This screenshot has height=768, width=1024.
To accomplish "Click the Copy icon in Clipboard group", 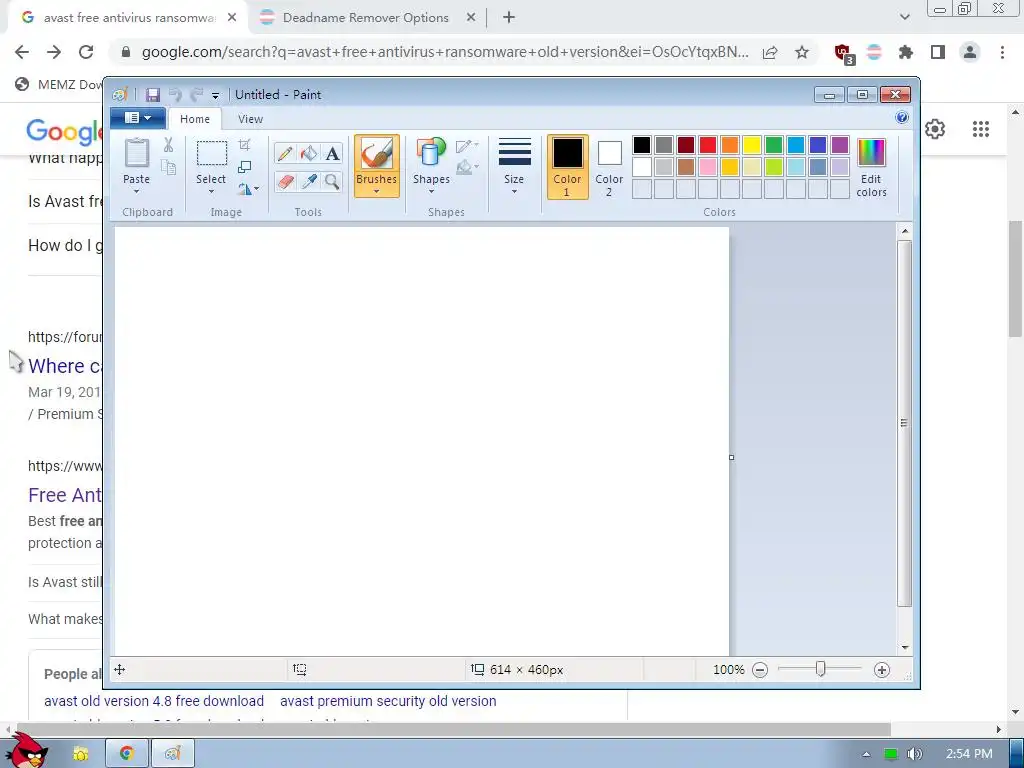I will click(x=168, y=168).
